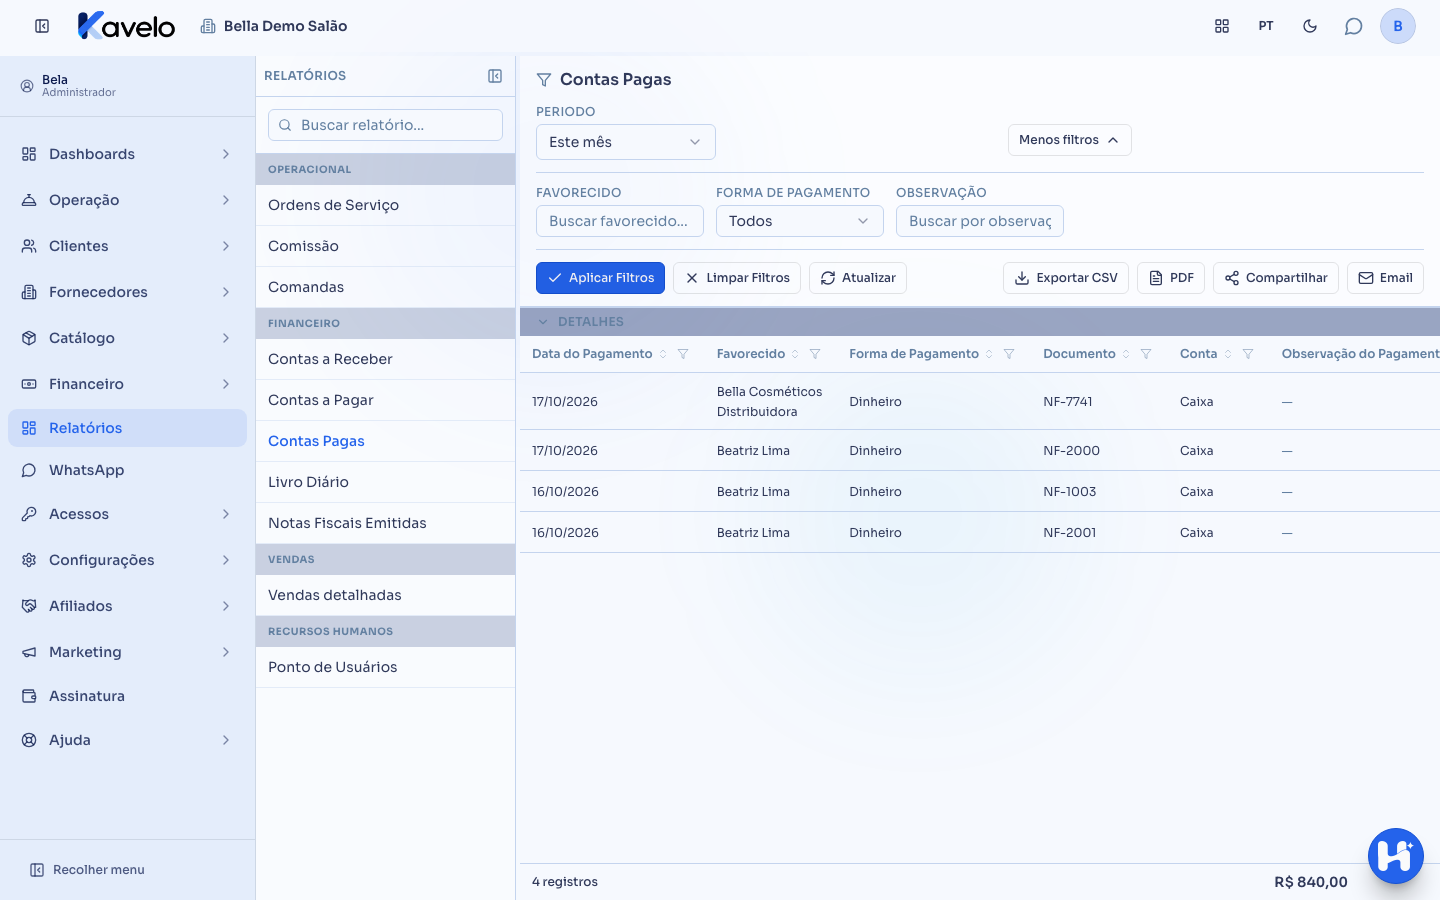Focus the Buscar relatório search field
The image size is (1440, 900).
click(385, 125)
